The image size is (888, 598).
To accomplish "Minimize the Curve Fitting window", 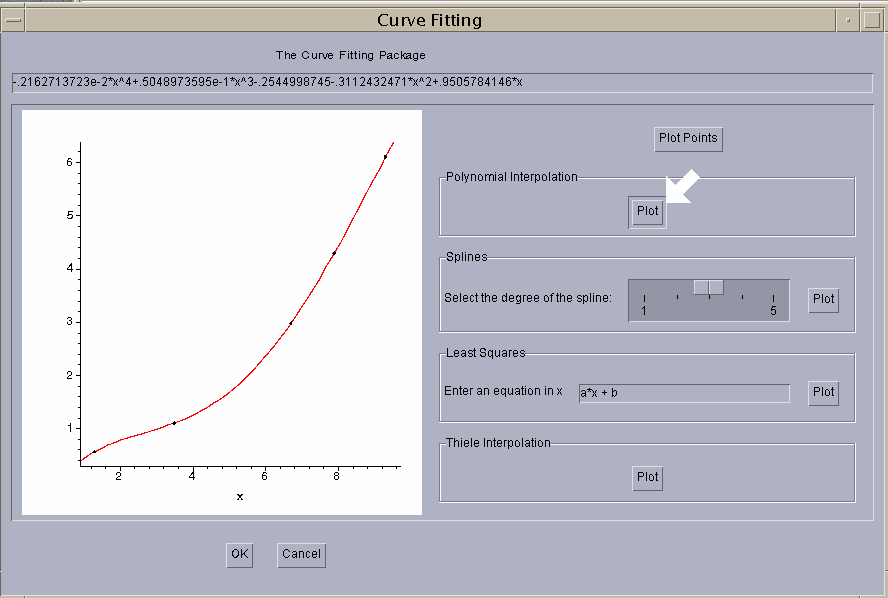I will [848, 20].
